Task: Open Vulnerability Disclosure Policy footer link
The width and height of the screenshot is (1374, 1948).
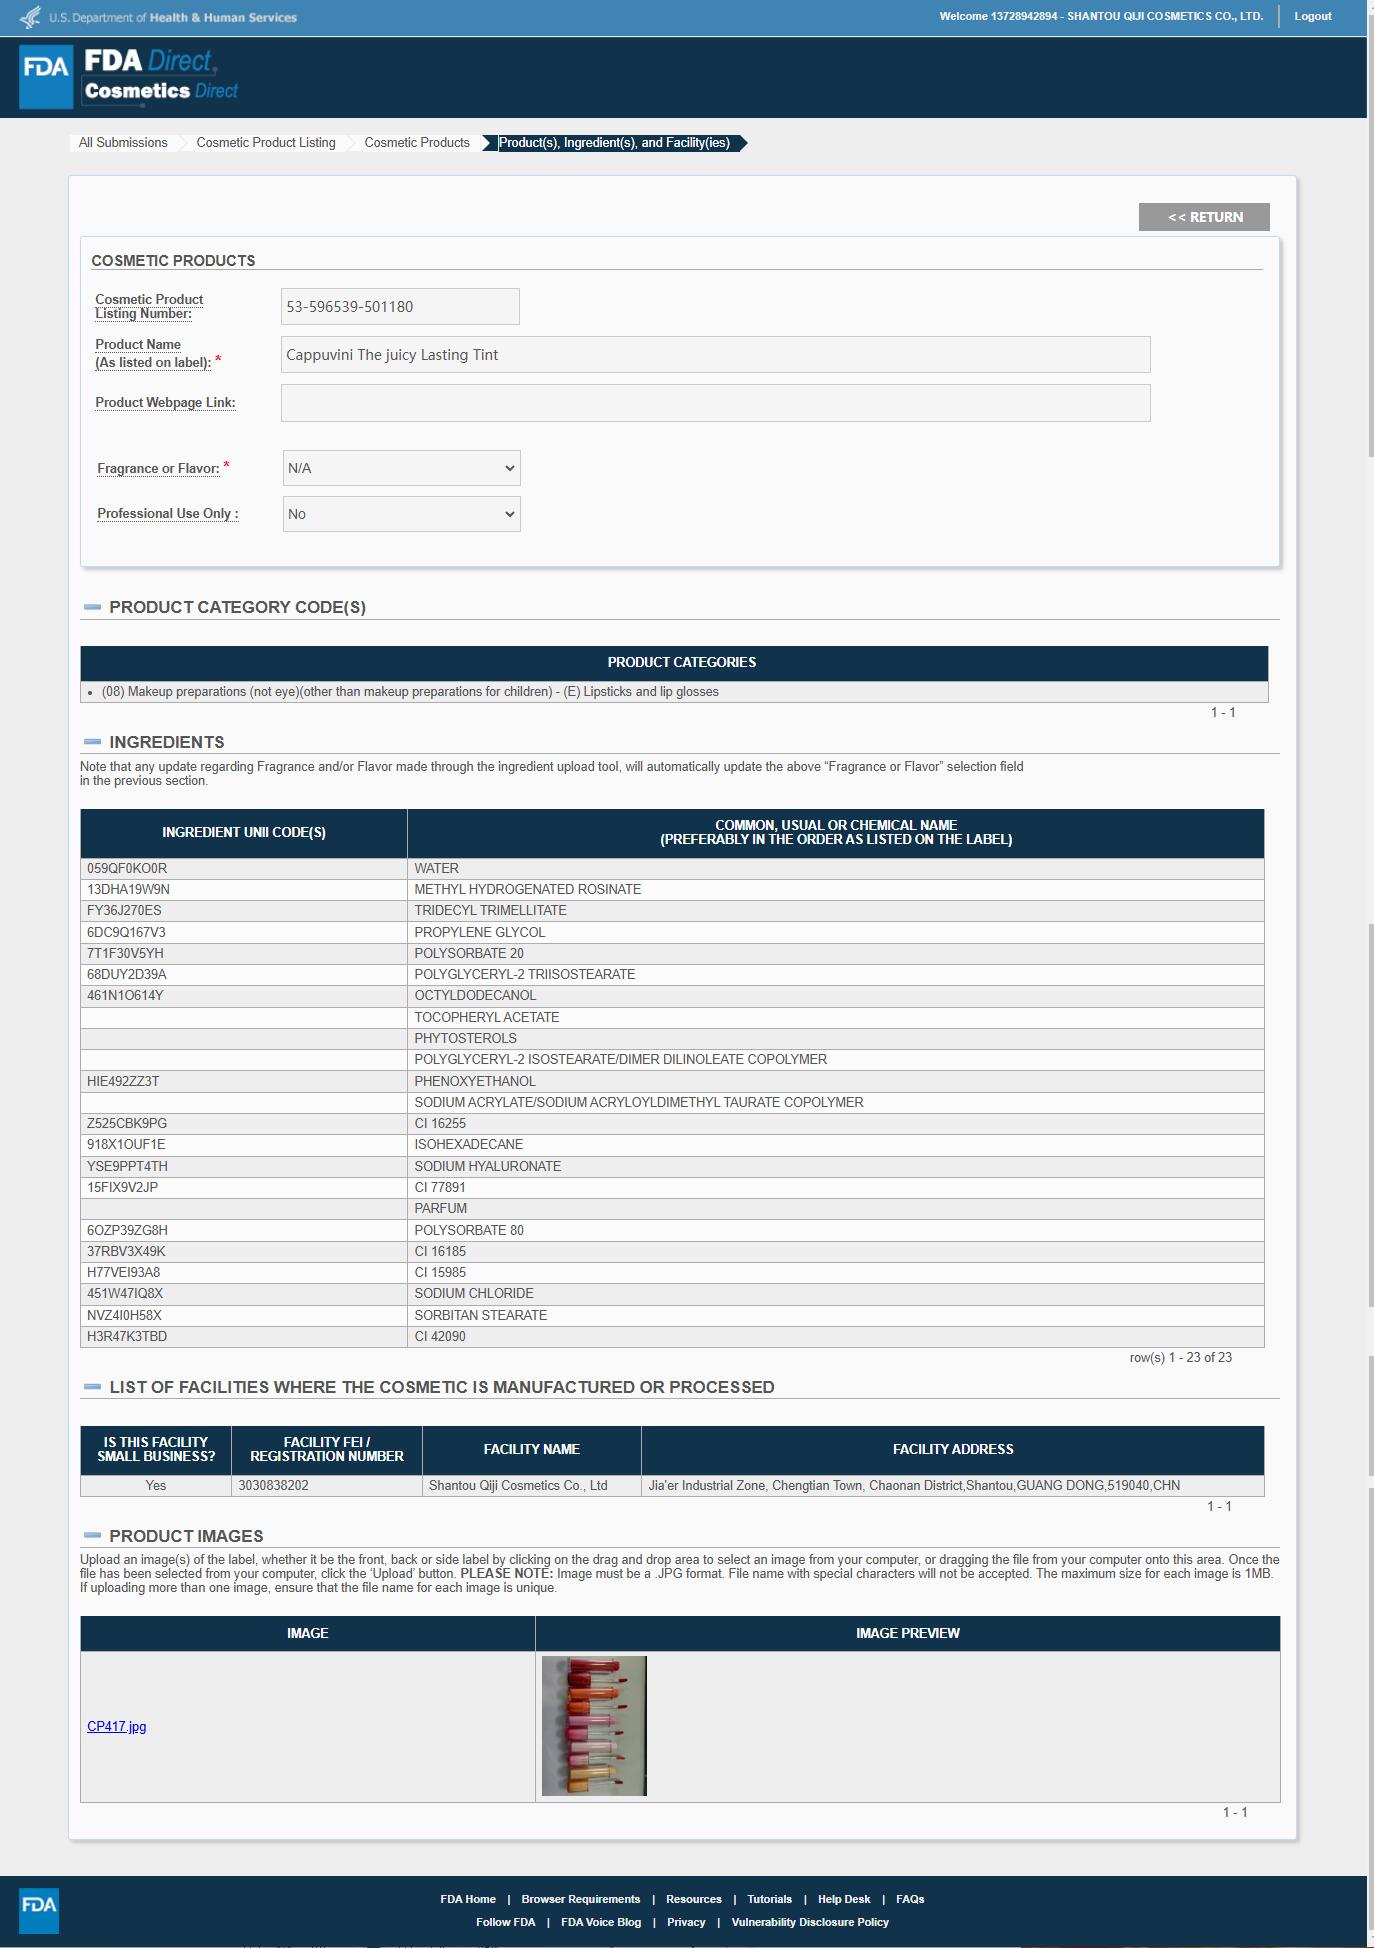Action: click(809, 1922)
